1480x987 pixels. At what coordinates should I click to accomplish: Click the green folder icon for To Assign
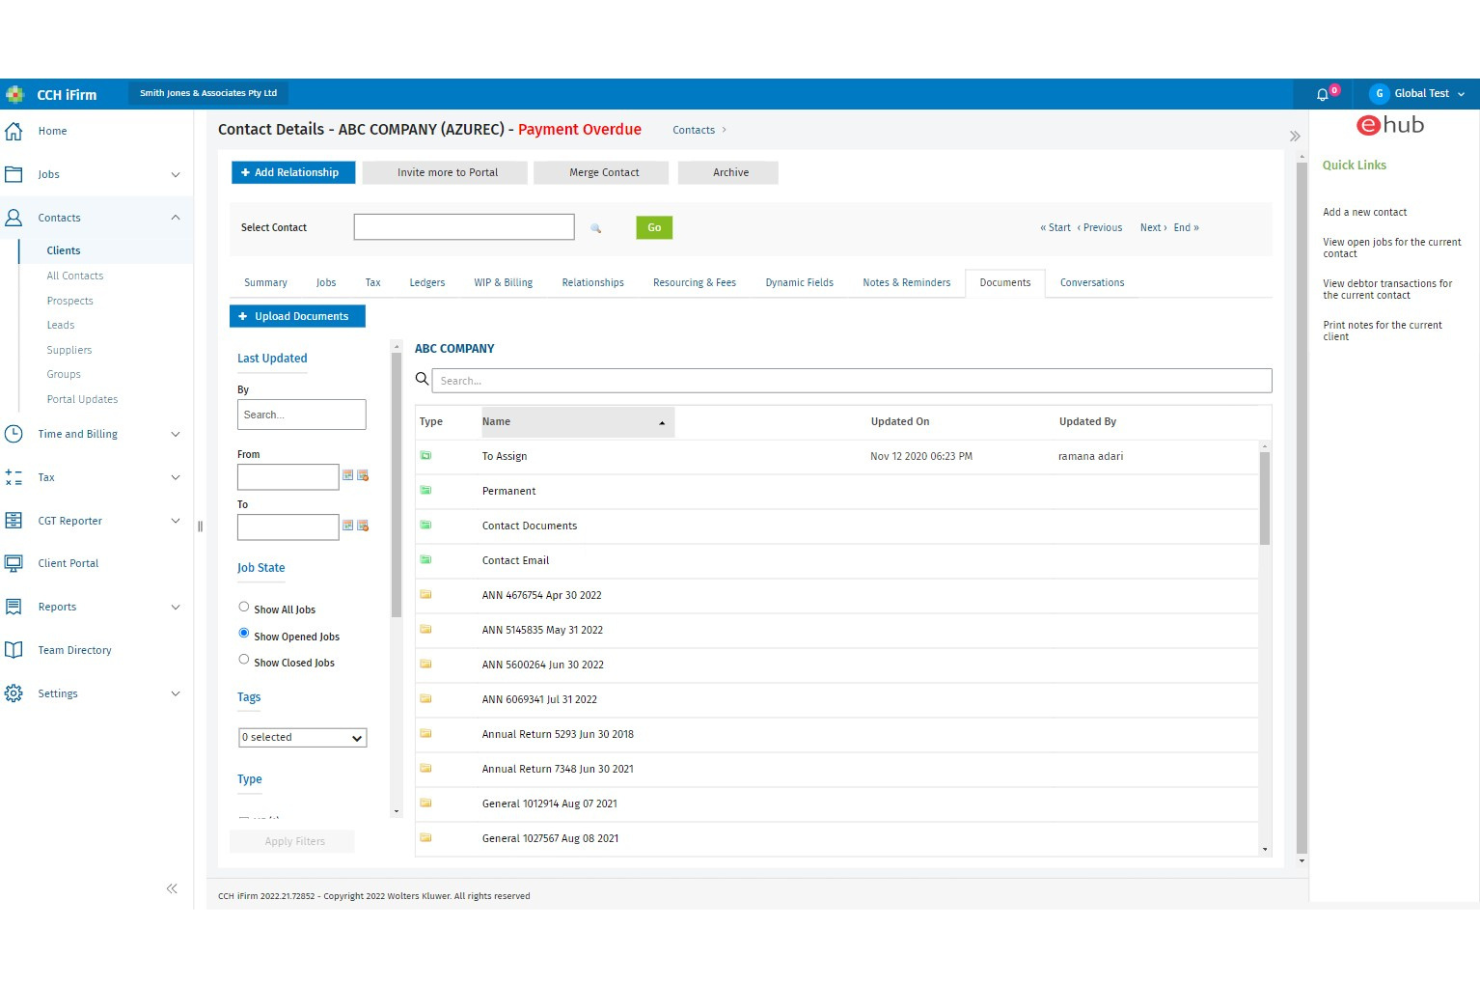click(x=426, y=455)
